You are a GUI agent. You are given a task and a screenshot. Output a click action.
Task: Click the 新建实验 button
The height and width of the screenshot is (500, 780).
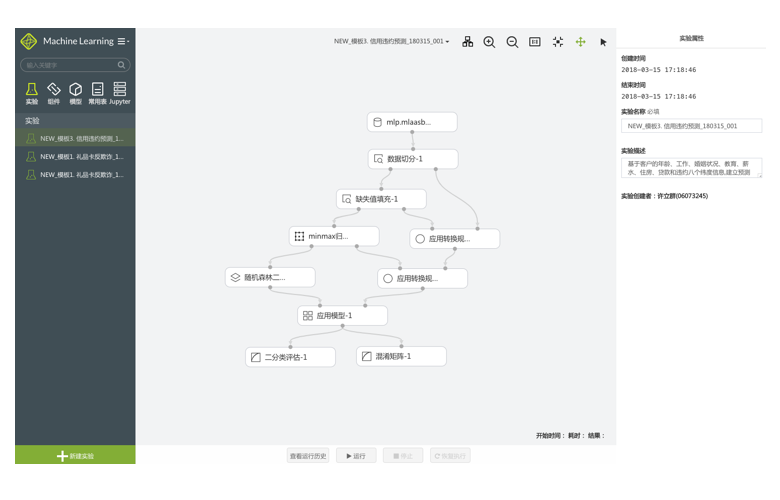click(75, 455)
